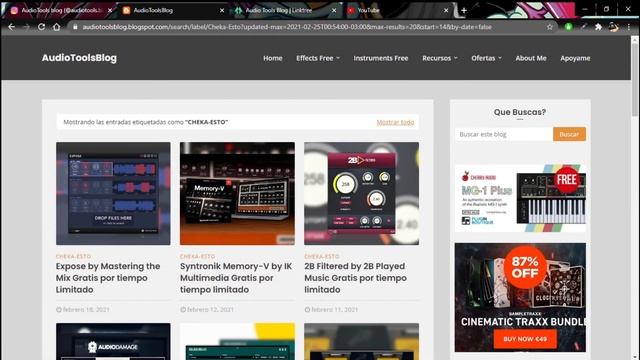Go back using the browser back arrow
This screenshot has height=360, width=640.
11,27
